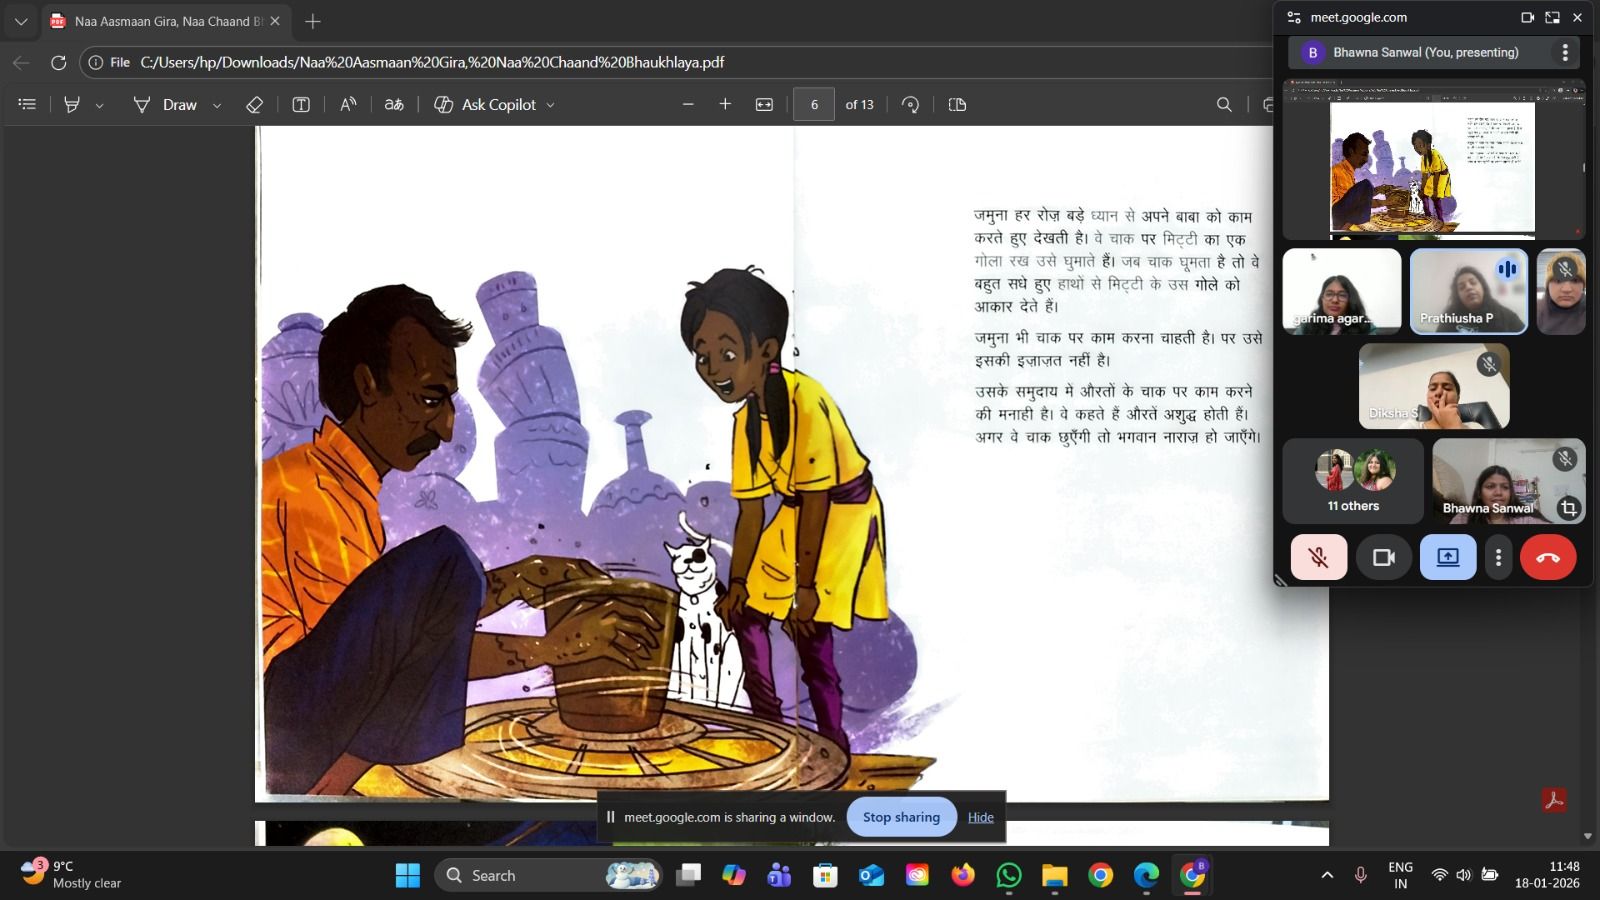Close the Naa Aasmaan Gira tab
The width and height of the screenshot is (1600, 900).
coord(275,21)
